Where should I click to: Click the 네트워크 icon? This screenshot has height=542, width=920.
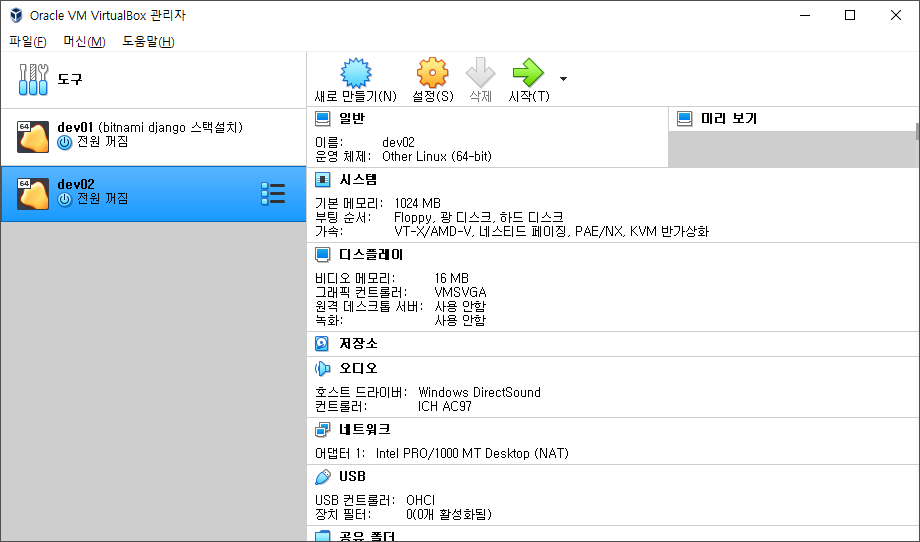[x=322, y=429]
